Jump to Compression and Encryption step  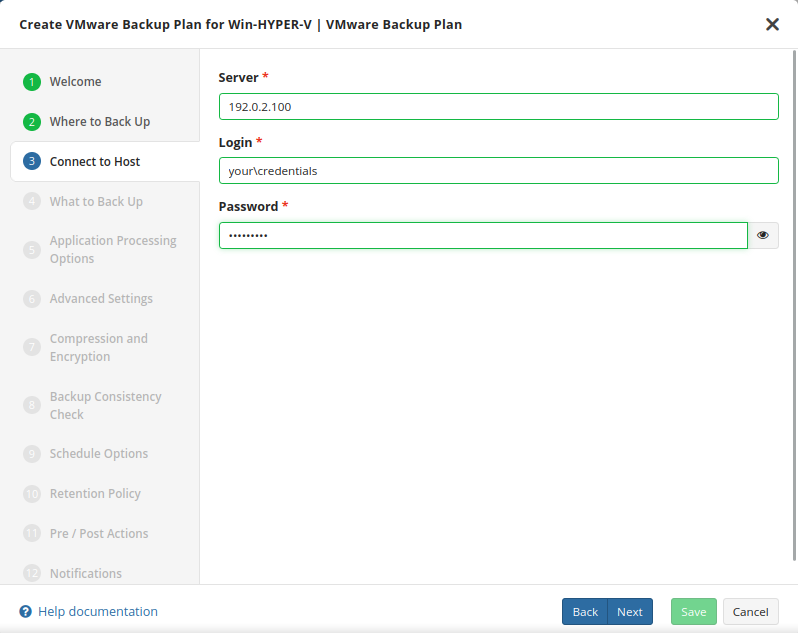[98, 348]
